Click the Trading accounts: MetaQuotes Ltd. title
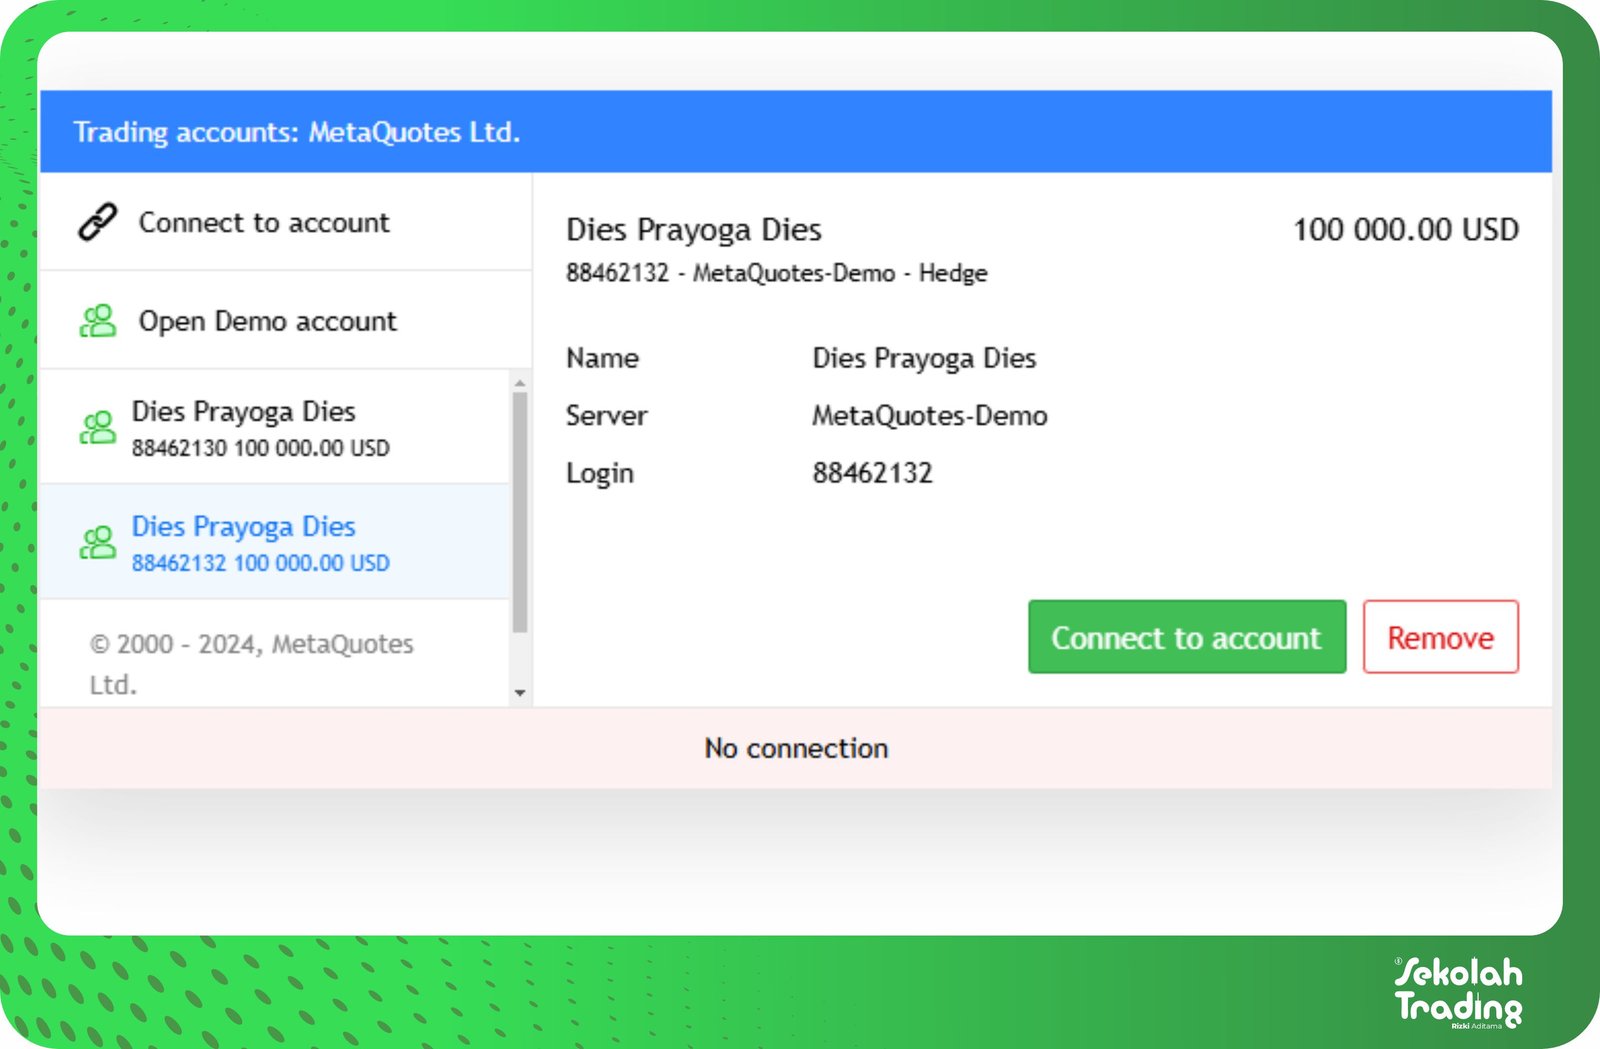 click(x=297, y=132)
